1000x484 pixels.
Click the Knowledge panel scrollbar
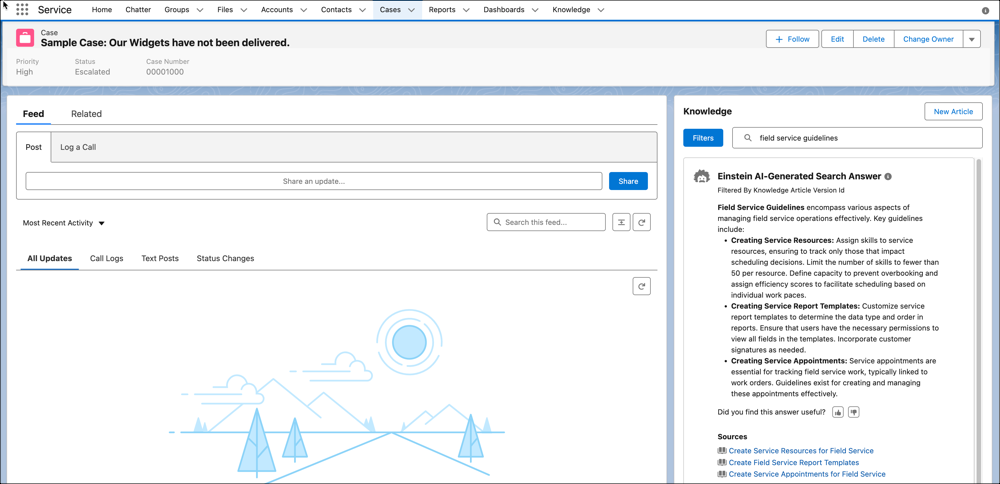pos(979,319)
